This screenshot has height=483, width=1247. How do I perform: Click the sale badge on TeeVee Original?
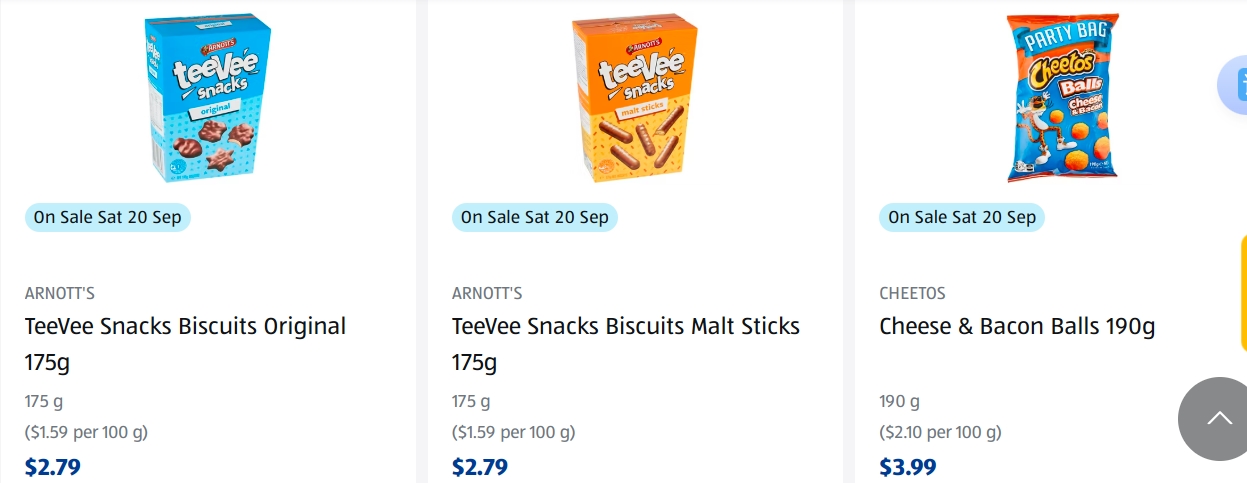[108, 217]
